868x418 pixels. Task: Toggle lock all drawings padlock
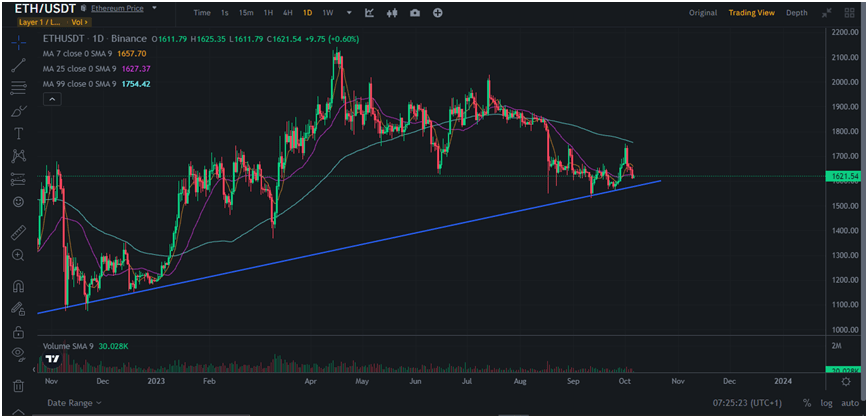coord(18,332)
